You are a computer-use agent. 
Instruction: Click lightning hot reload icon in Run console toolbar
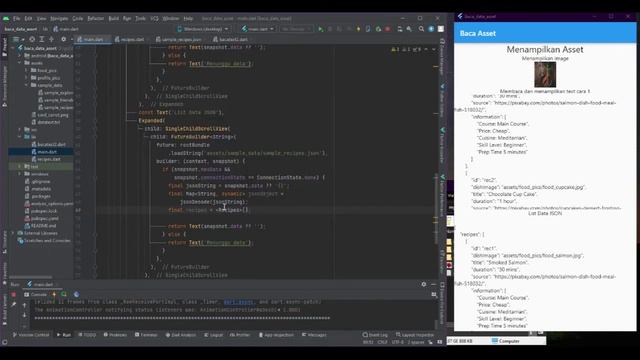pyautogui.click(x=54, y=294)
